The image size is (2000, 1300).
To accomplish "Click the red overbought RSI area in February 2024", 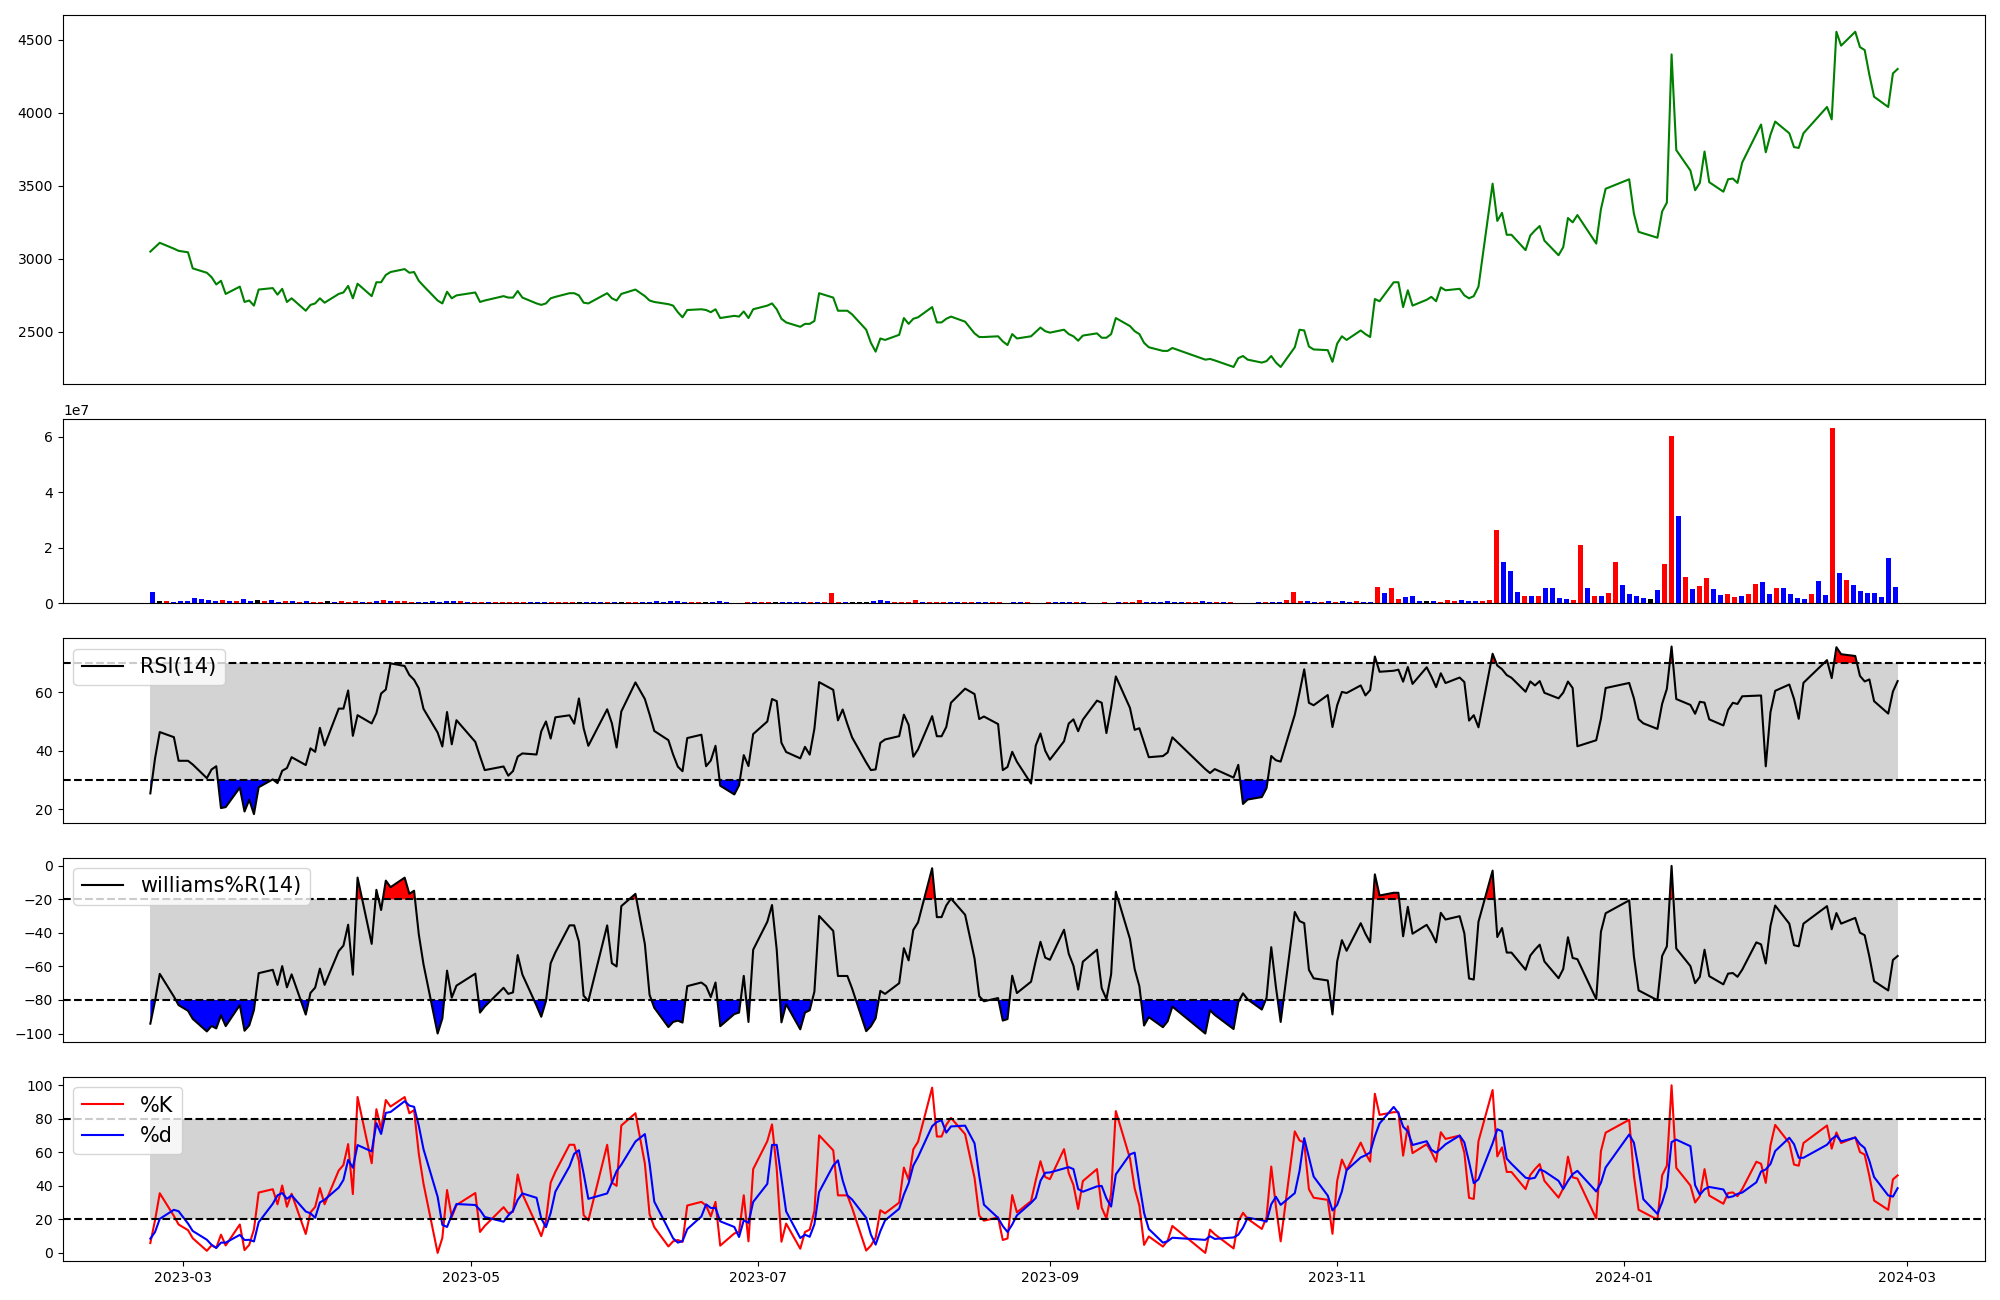I will [x=1846, y=657].
